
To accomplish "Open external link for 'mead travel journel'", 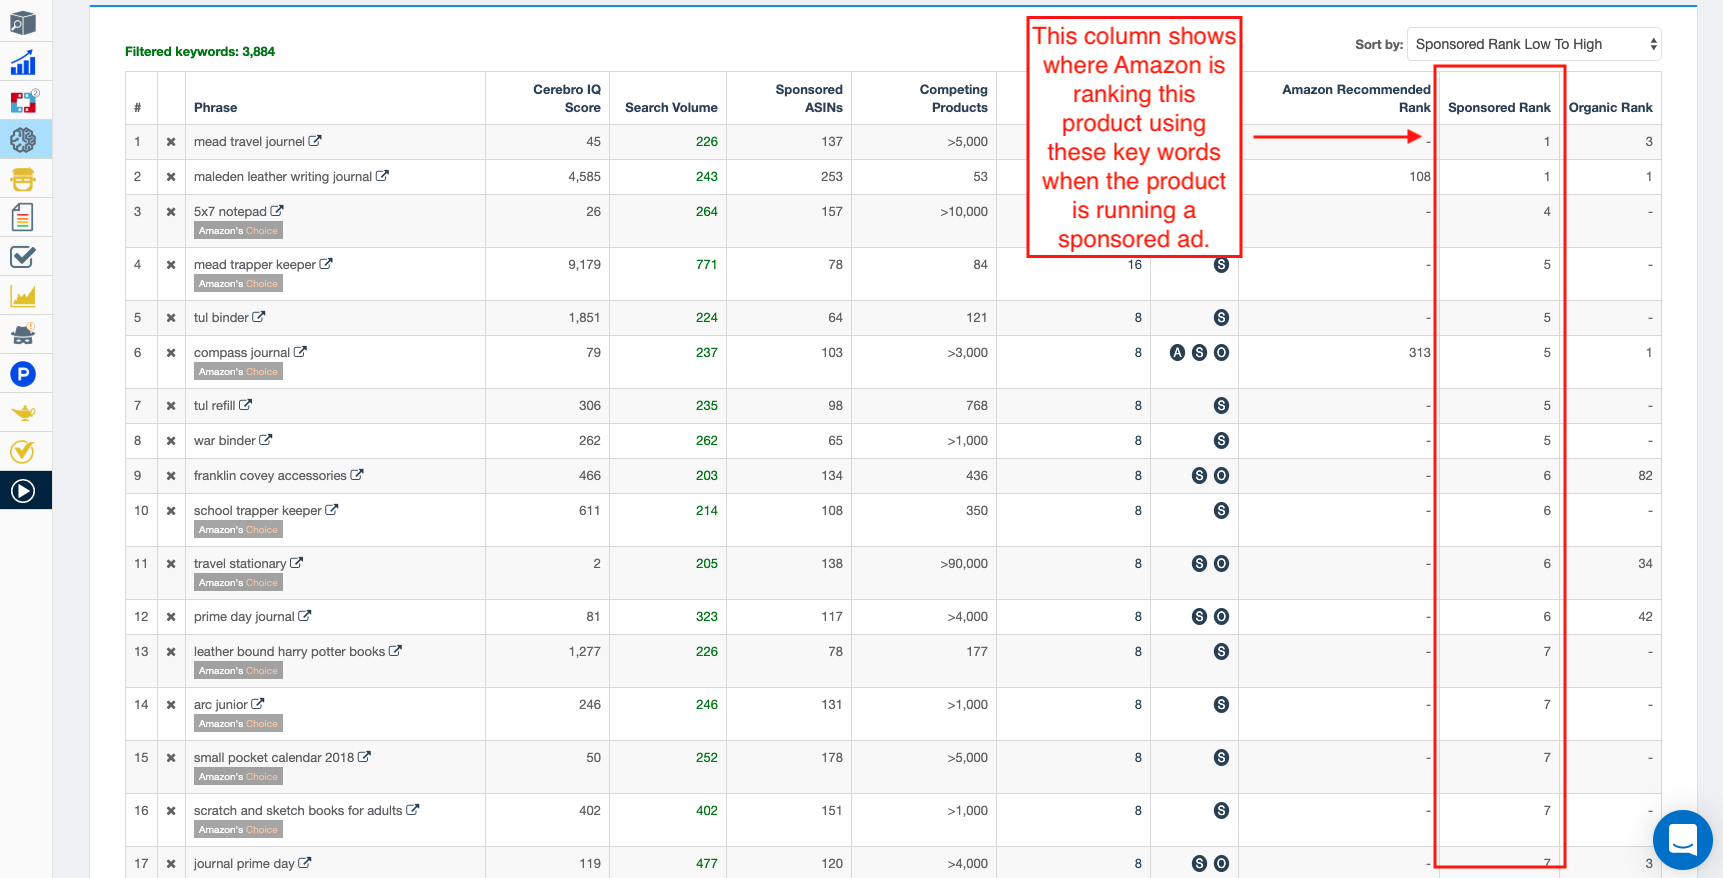I will tap(315, 141).
